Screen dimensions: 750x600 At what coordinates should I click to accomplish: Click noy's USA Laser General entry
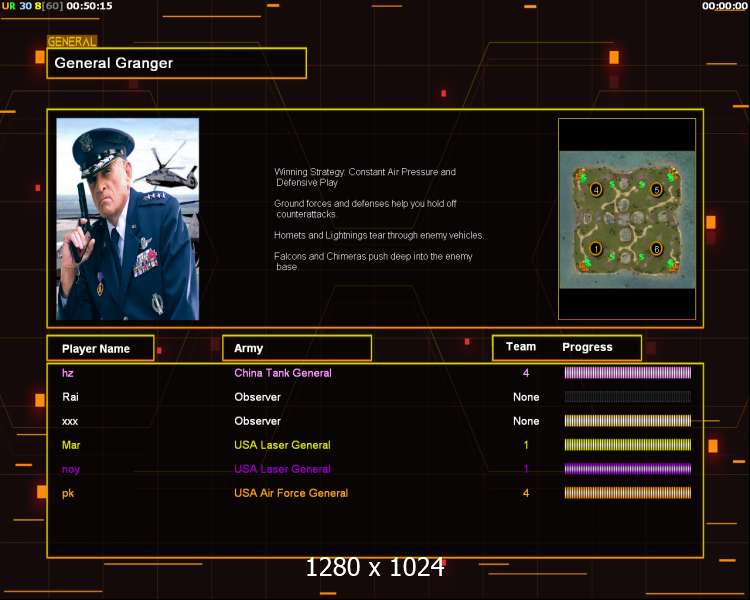282,469
